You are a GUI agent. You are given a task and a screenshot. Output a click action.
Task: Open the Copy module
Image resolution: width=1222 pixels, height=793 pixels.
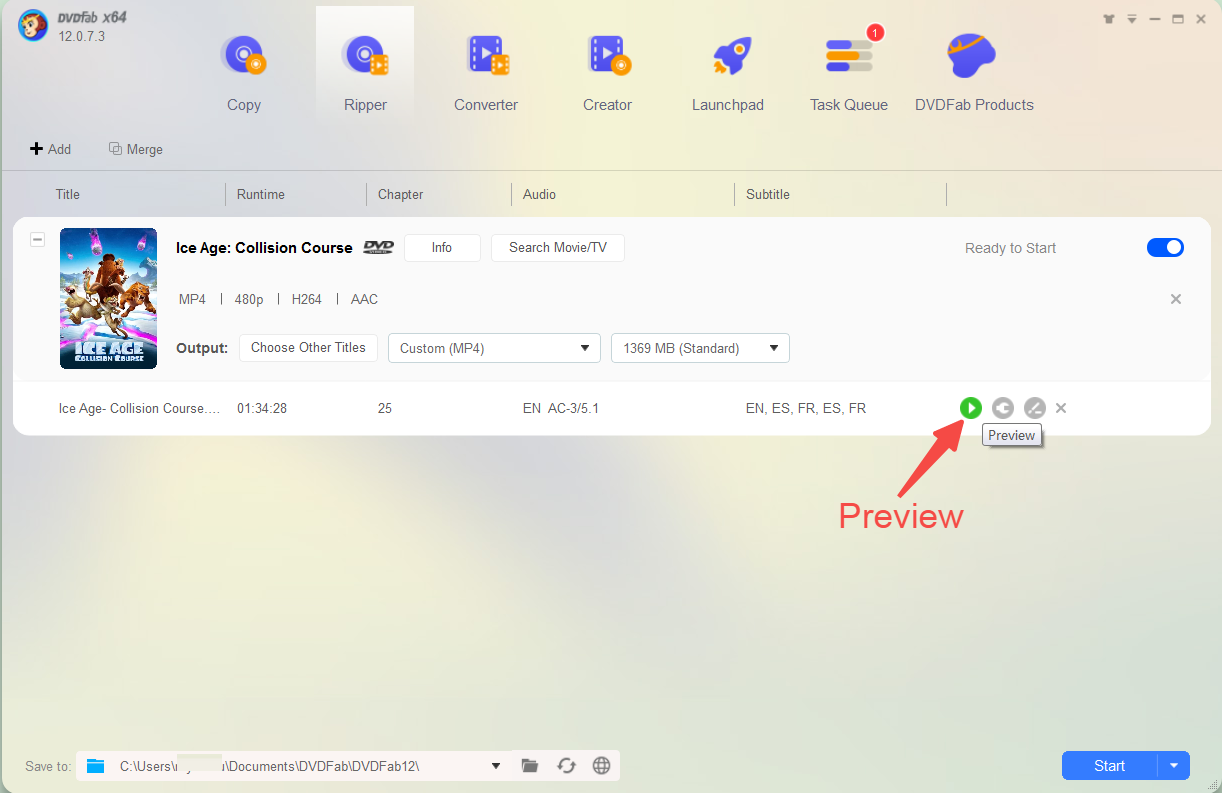pyautogui.click(x=243, y=72)
